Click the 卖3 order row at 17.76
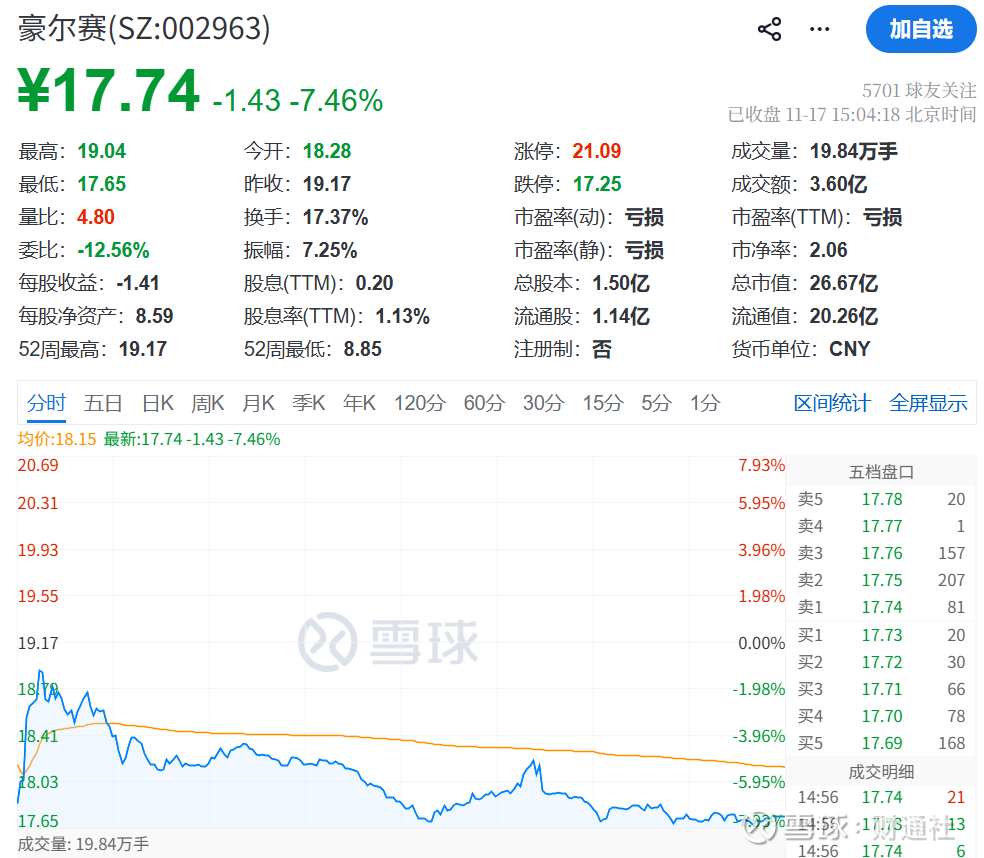Screen dimensions: 984x858 point(881,553)
